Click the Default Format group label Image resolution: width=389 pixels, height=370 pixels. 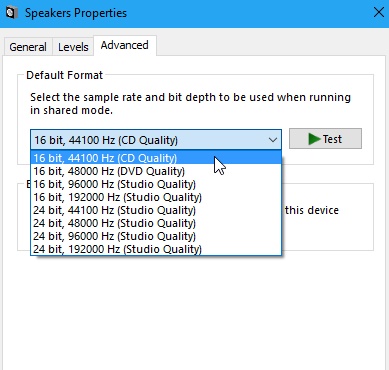tap(64, 75)
